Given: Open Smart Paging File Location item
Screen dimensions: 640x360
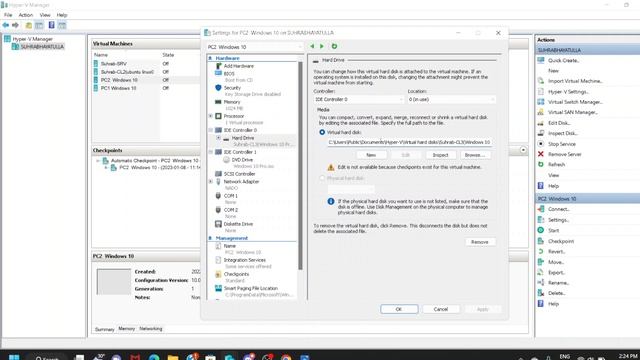Looking at the screenshot, I should pos(251,289).
